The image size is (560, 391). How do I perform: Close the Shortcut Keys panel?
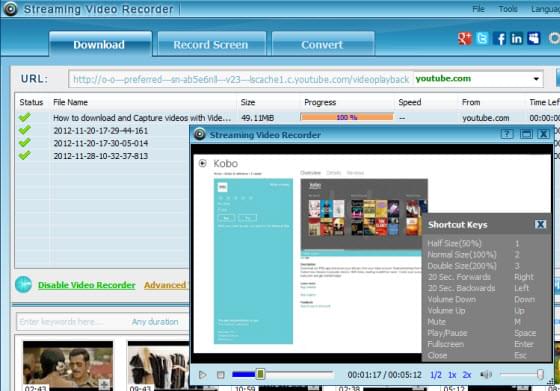(x=540, y=224)
